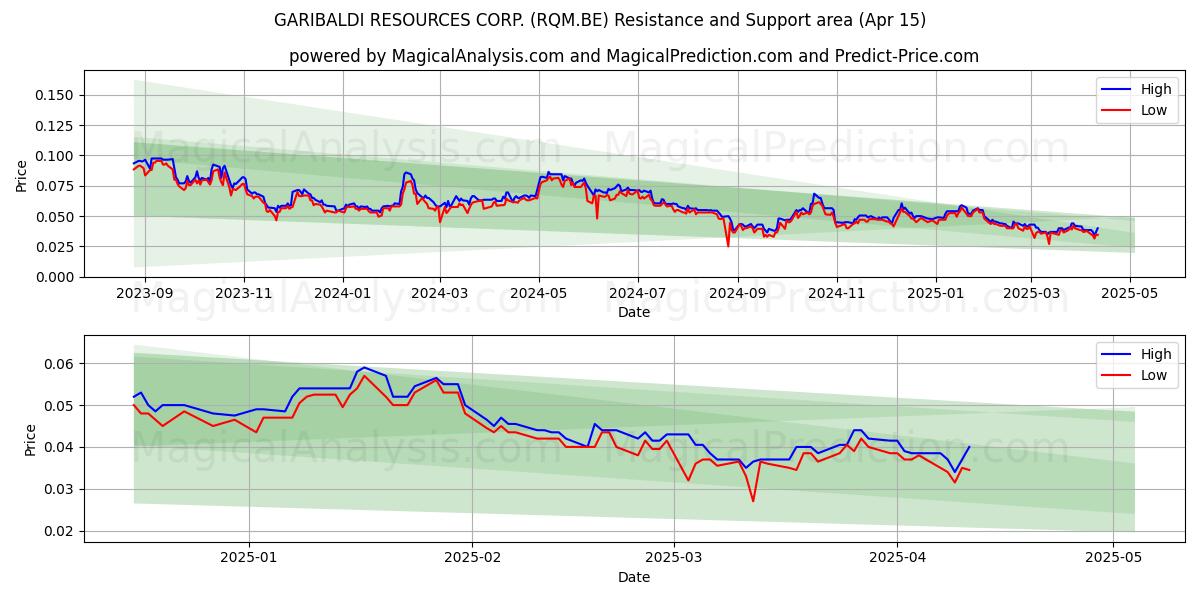Click the 0.000 tick on top chart
The height and width of the screenshot is (600, 1200).
click(x=56, y=277)
